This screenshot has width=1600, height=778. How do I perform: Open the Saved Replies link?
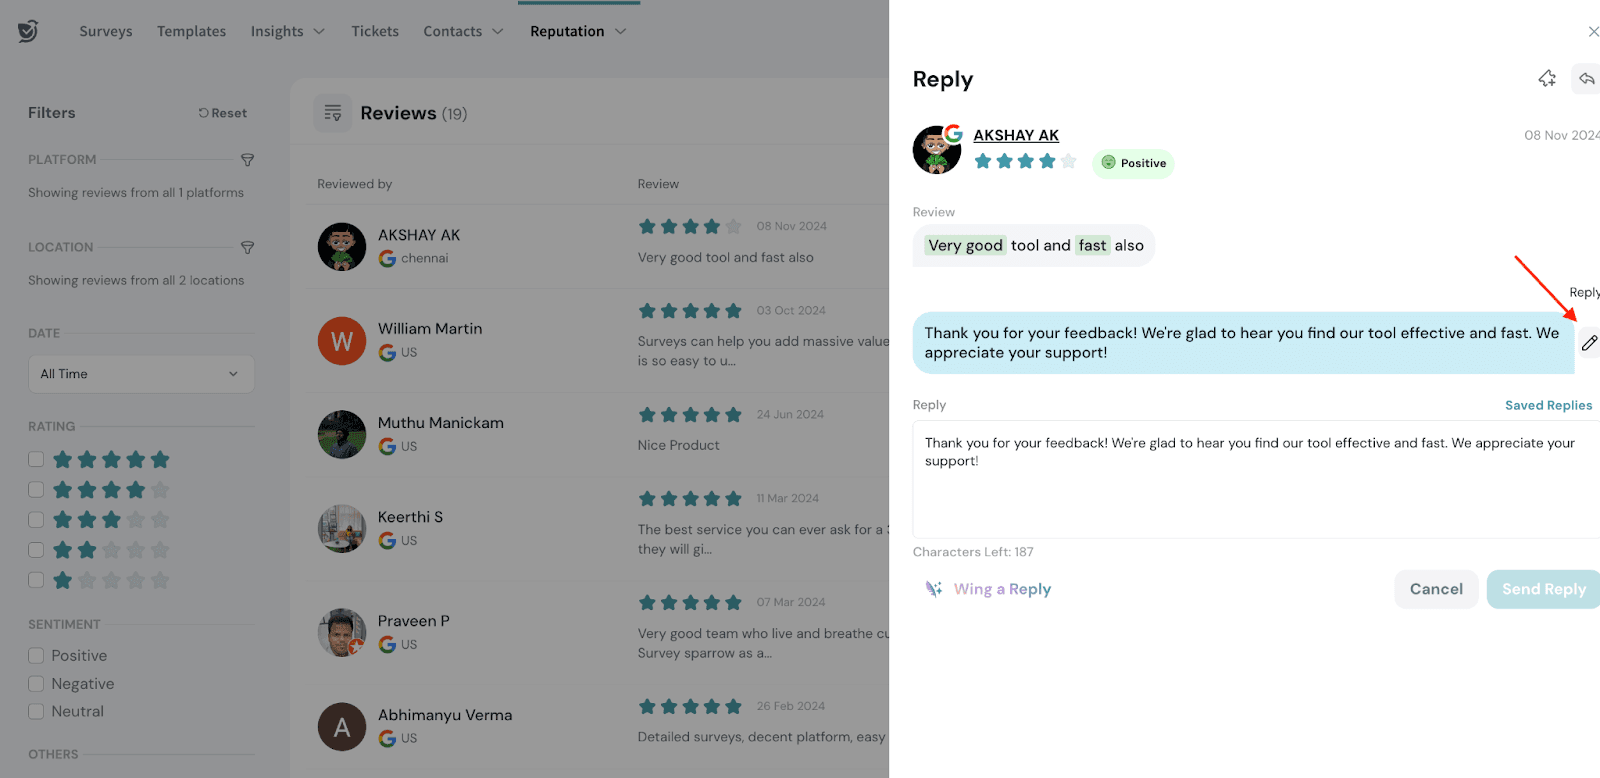pos(1548,405)
